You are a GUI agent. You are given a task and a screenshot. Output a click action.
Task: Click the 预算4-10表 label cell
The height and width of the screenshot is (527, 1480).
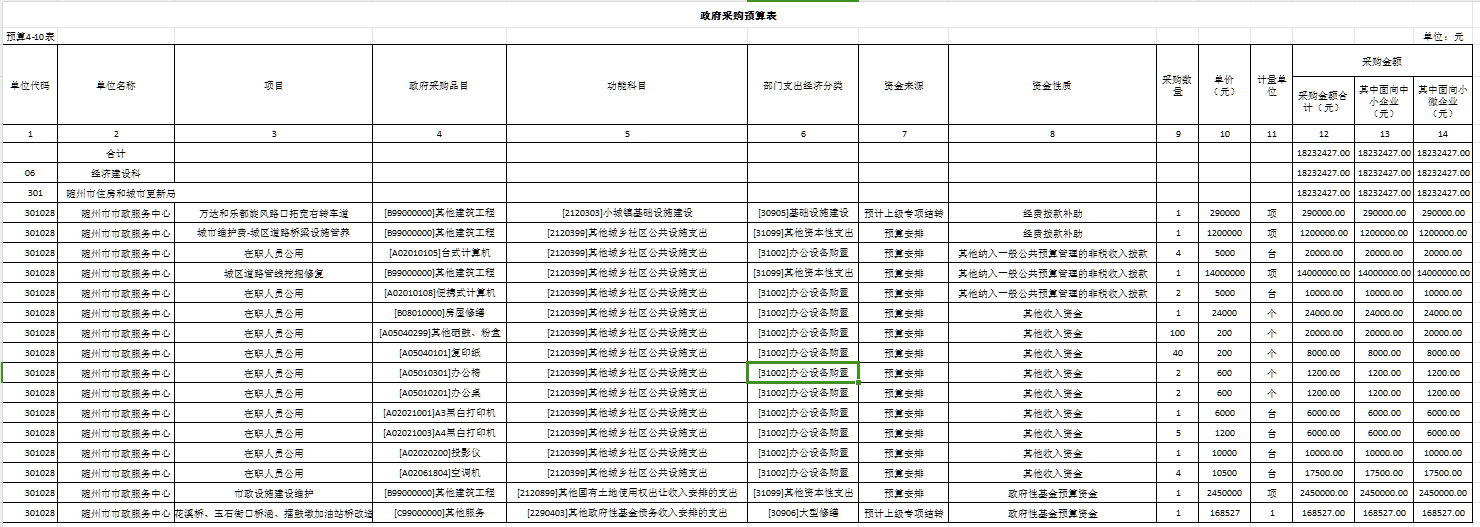click(x=30, y=36)
